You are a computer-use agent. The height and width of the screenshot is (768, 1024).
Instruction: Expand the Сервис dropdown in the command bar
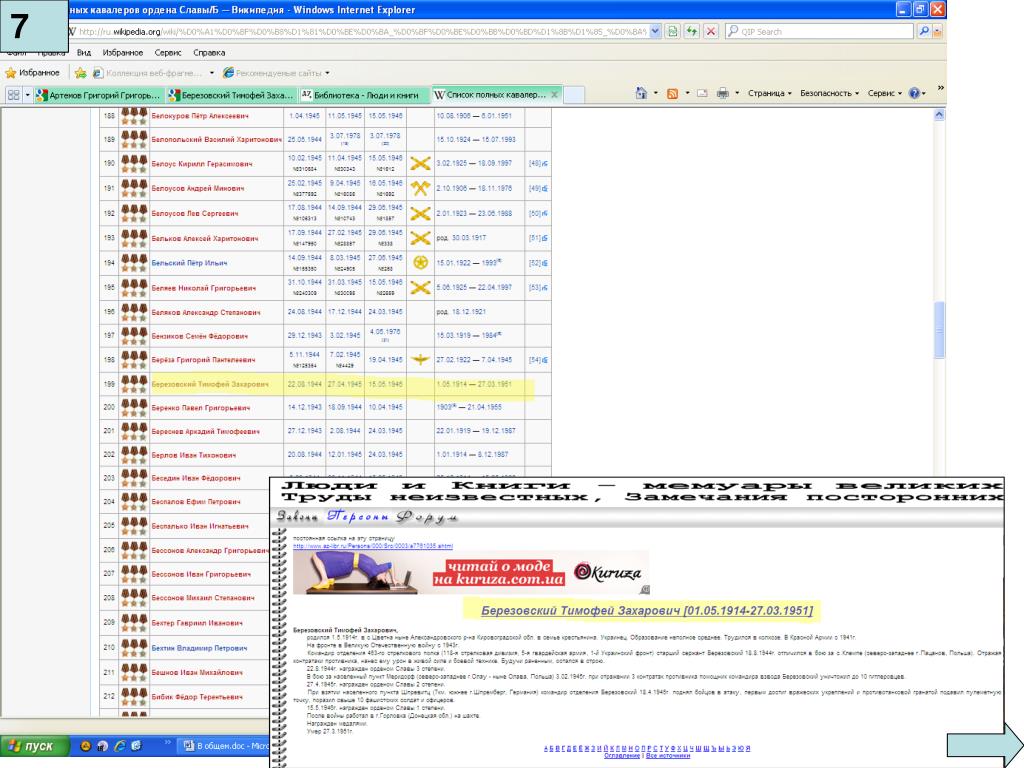point(885,93)
